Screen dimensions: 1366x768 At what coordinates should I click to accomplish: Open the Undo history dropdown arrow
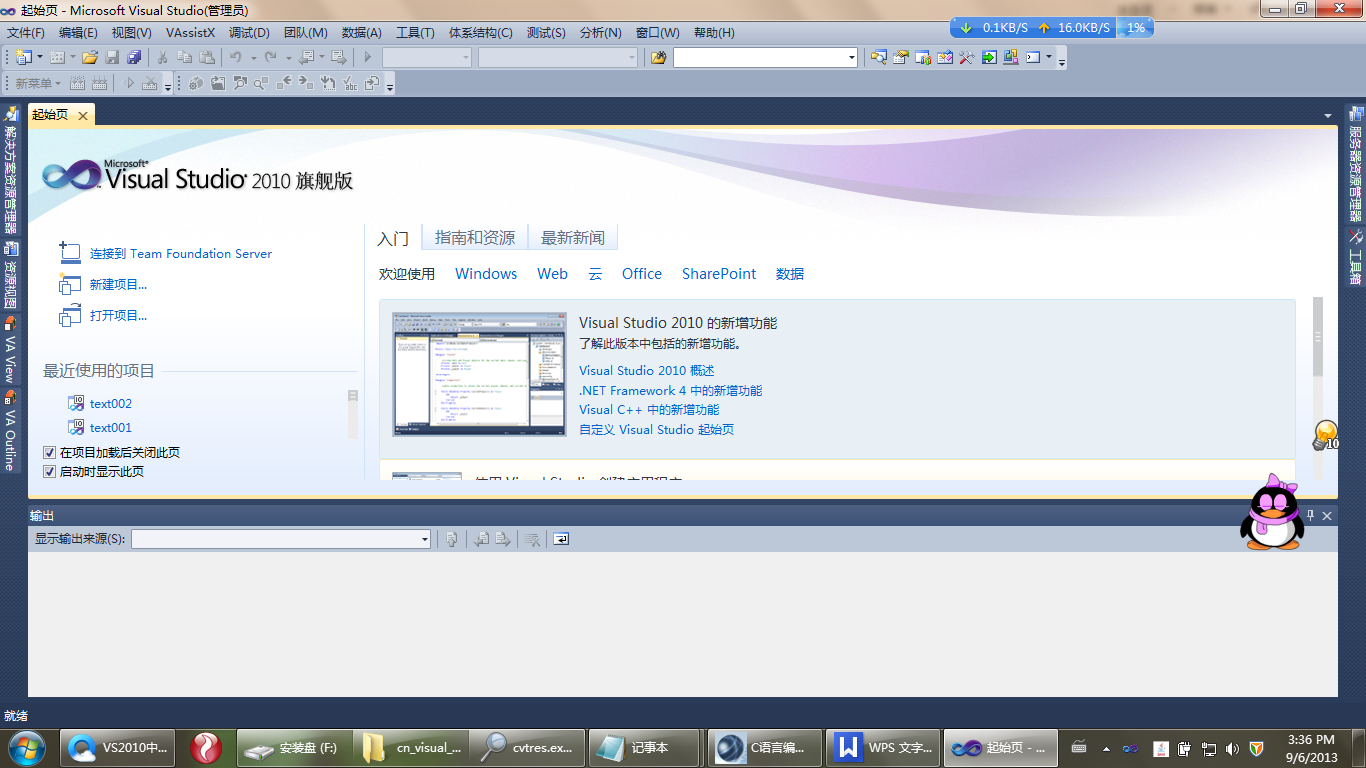click(253, 57)
